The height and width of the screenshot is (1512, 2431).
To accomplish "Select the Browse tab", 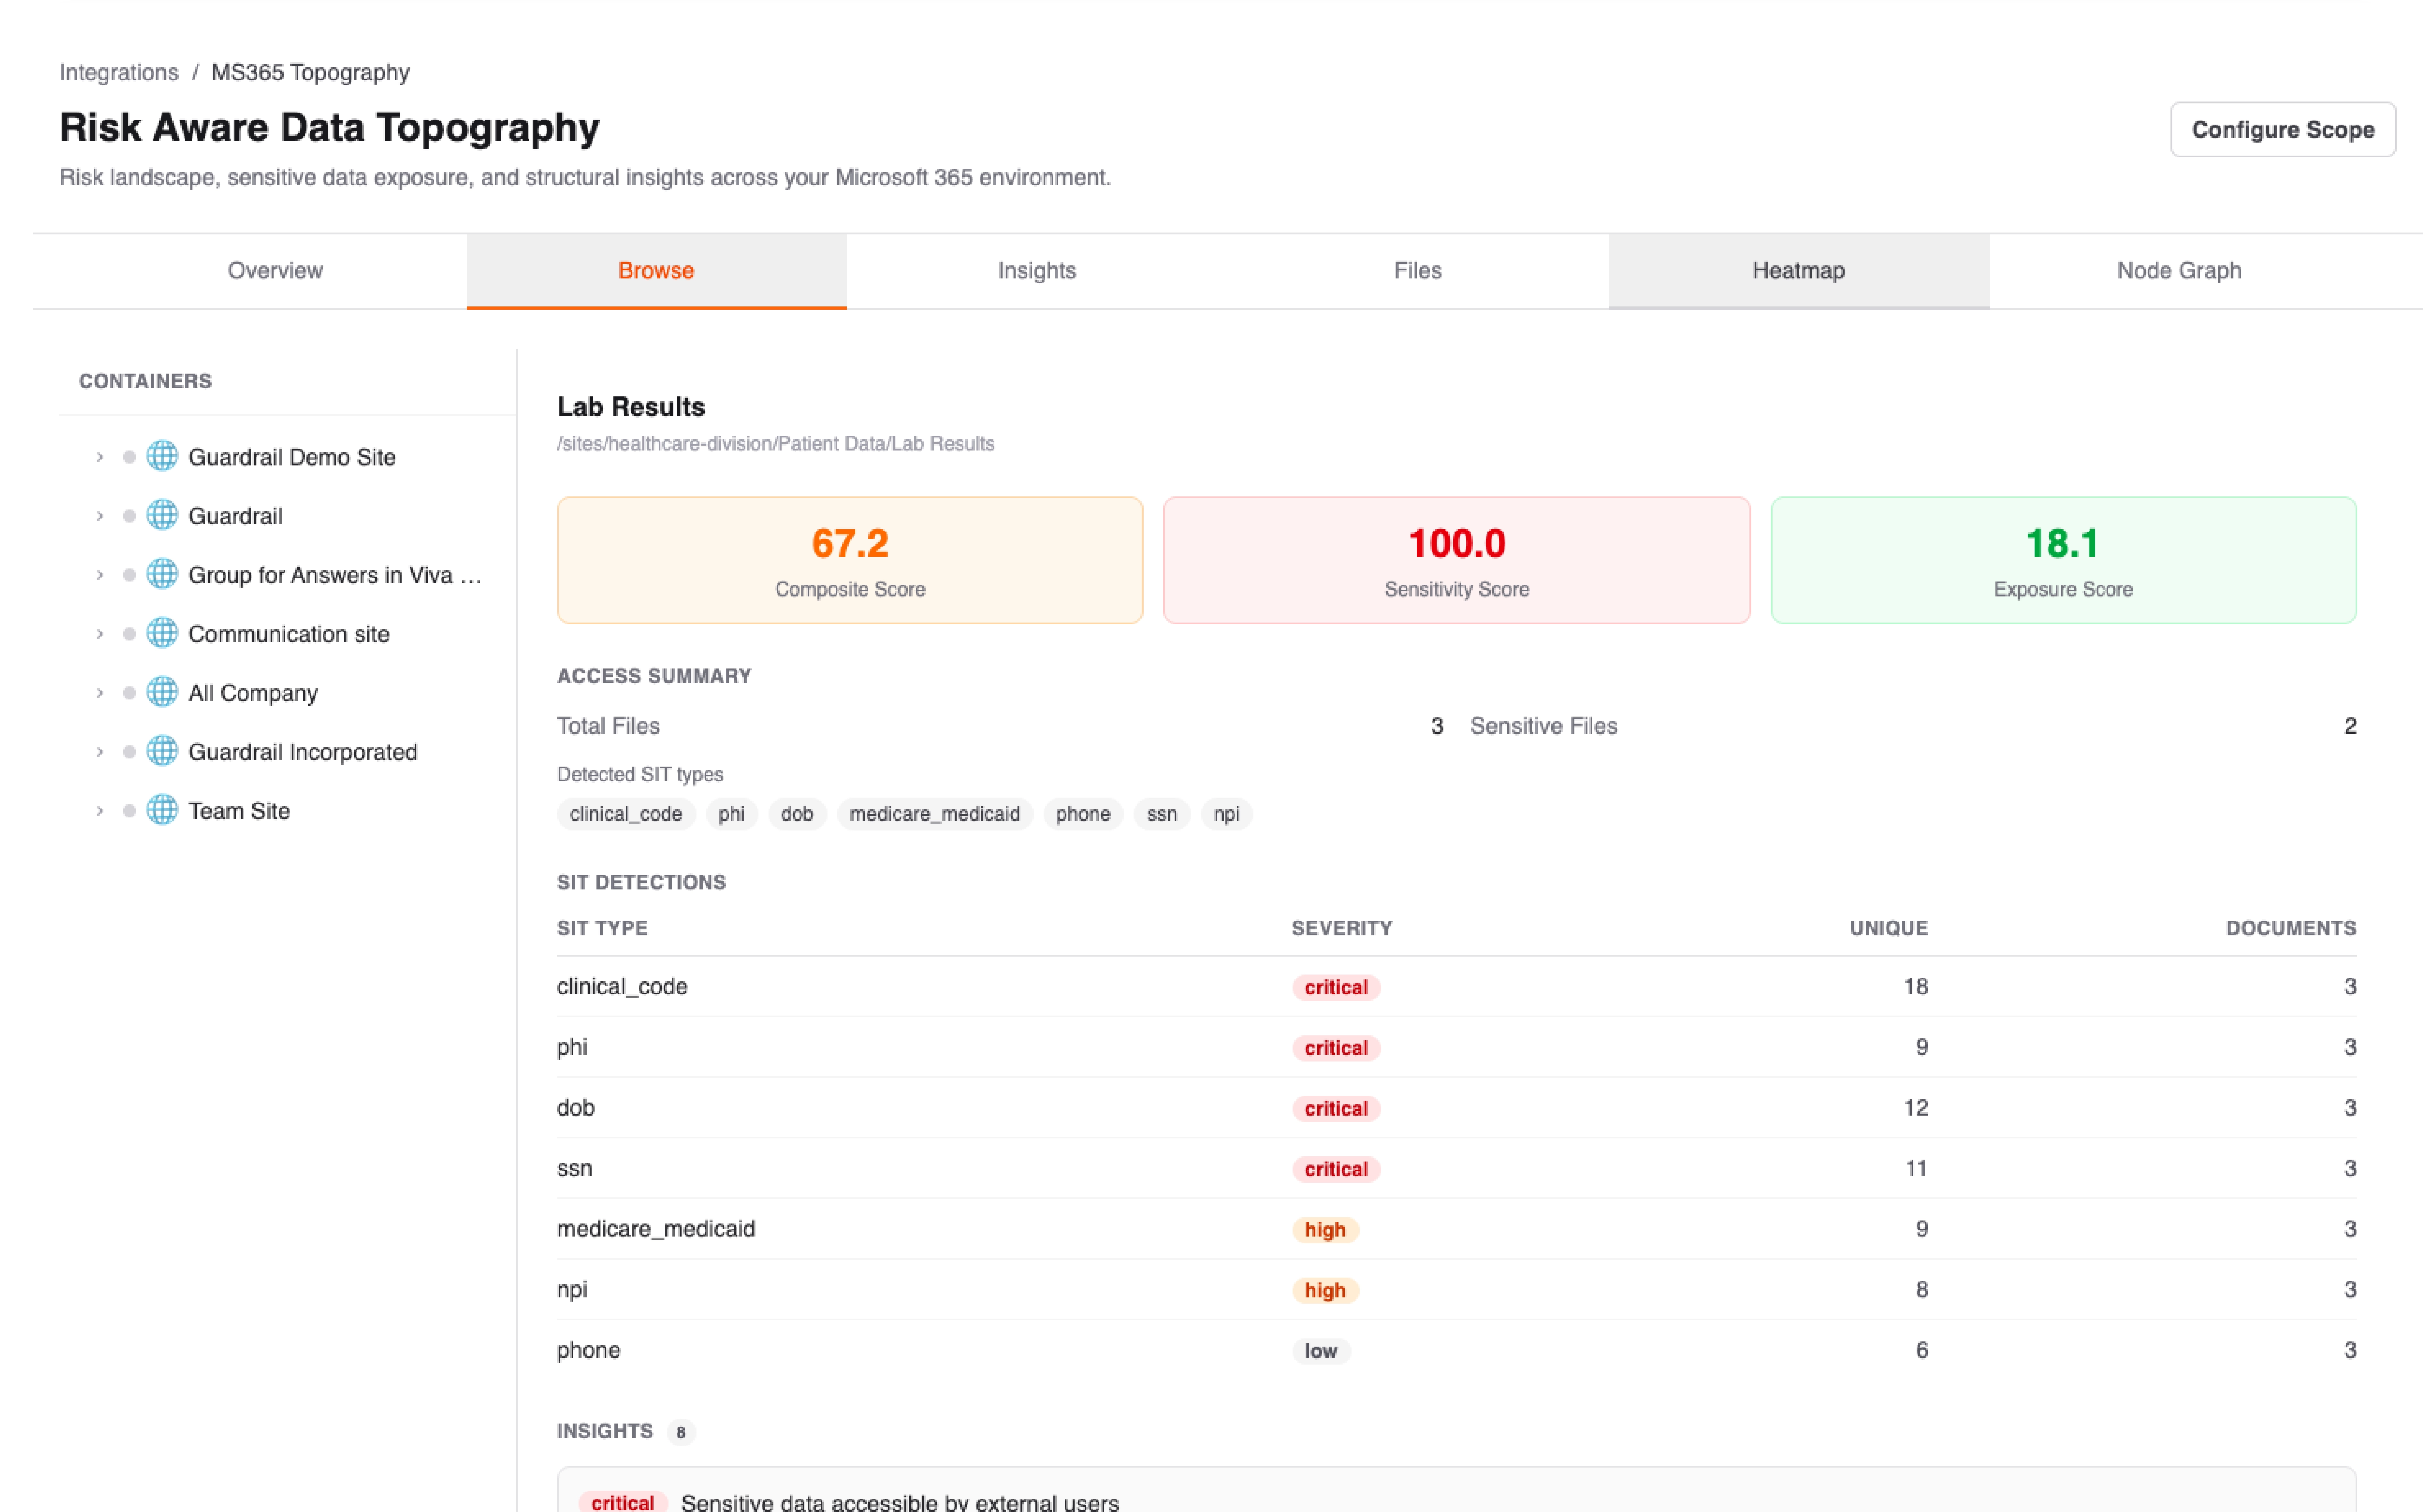I will 656,271.
